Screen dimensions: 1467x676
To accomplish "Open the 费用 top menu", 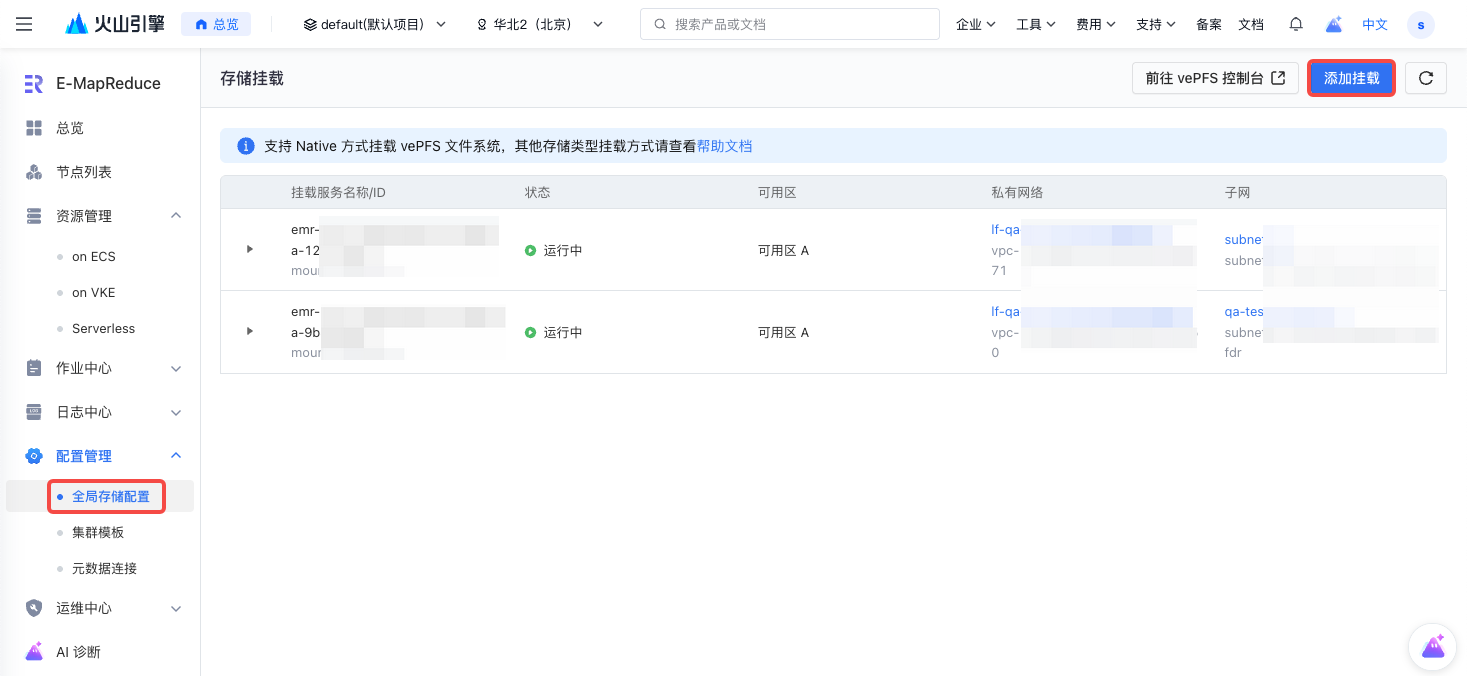I will (1095, 24).
